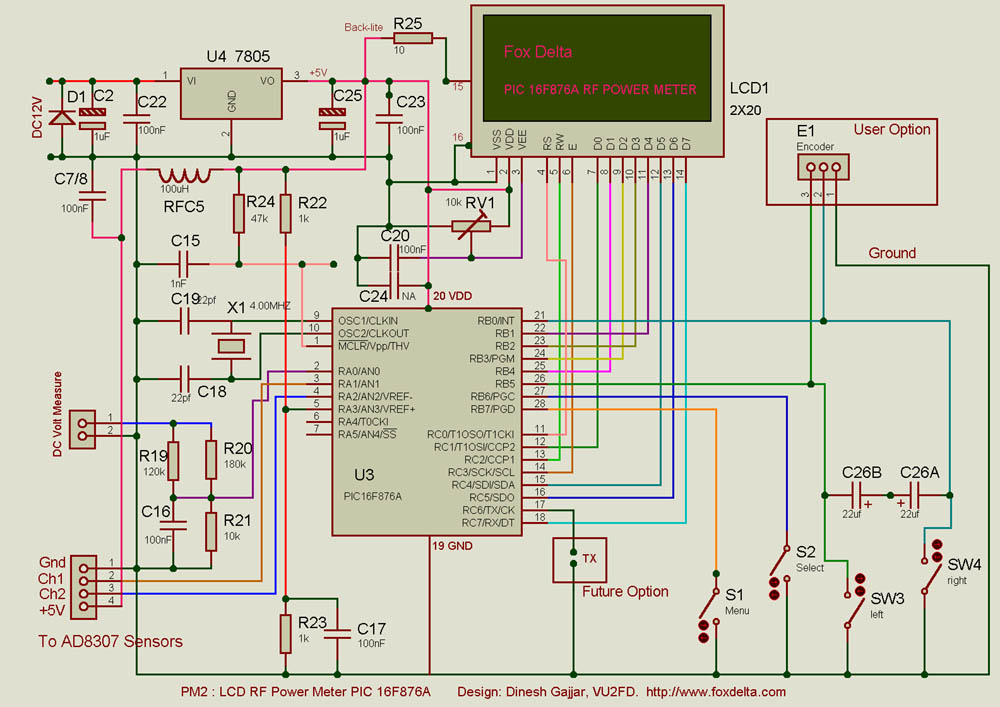
Task: Click the C17 100nF capacitor
Action: [x=341, y=632]
